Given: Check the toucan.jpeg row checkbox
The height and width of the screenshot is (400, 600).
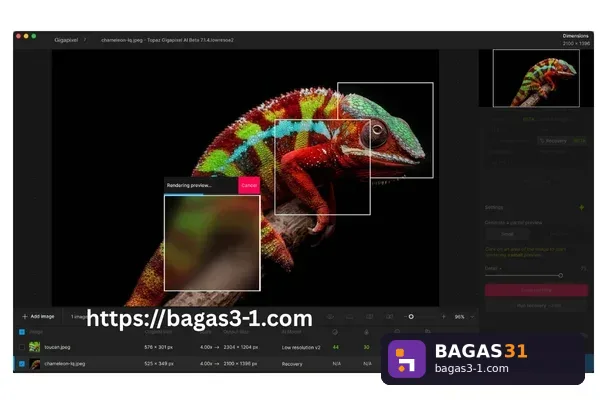Looking at the screenshot, I should (22, 347).
